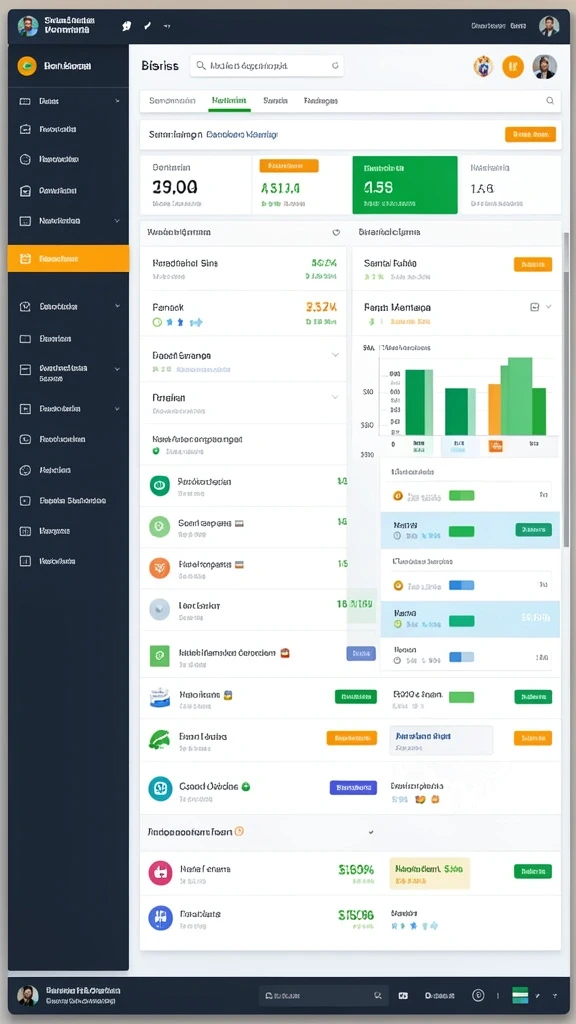Click the light green circle list icon
Viewport: 576px width, 1024px height.
(159, 526)
